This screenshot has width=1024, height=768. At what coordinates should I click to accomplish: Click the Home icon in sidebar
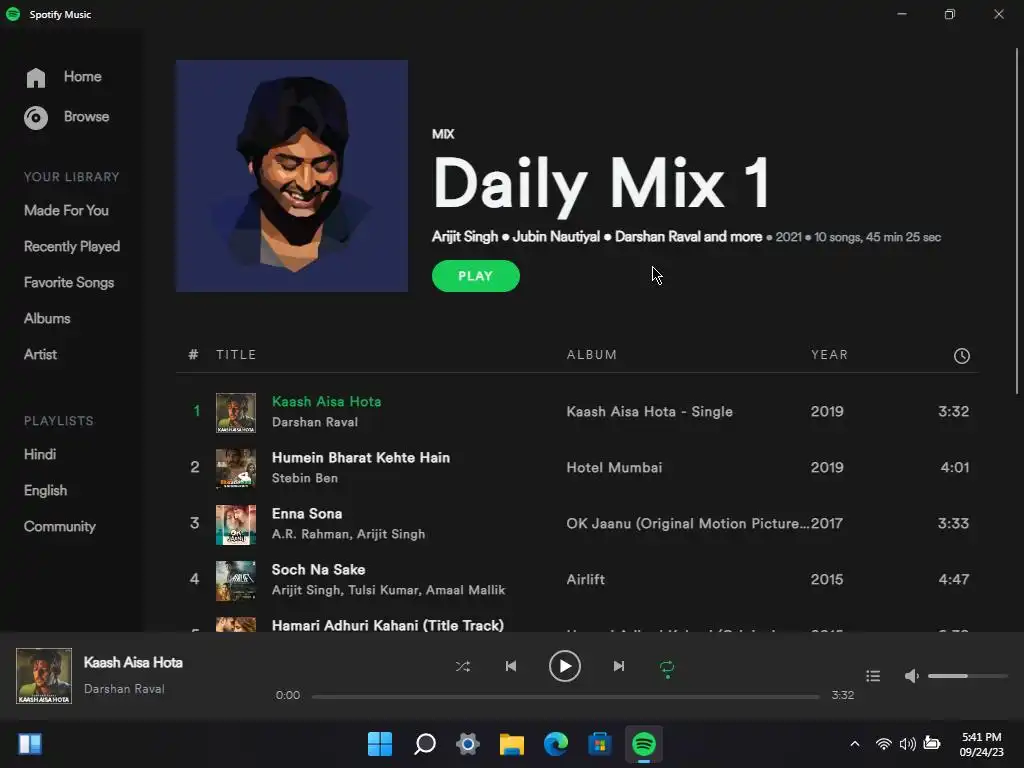pos(36,78)
